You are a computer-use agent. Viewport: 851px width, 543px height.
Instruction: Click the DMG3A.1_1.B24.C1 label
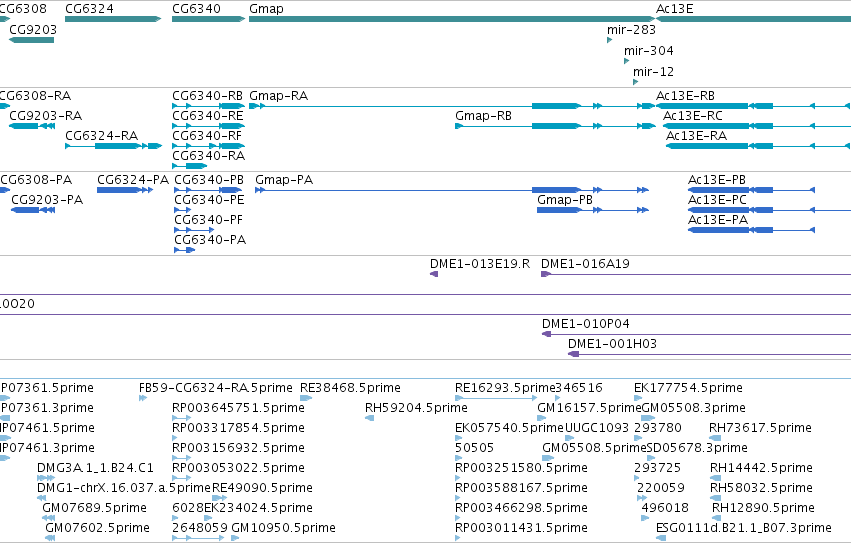(x=95, y=468)
